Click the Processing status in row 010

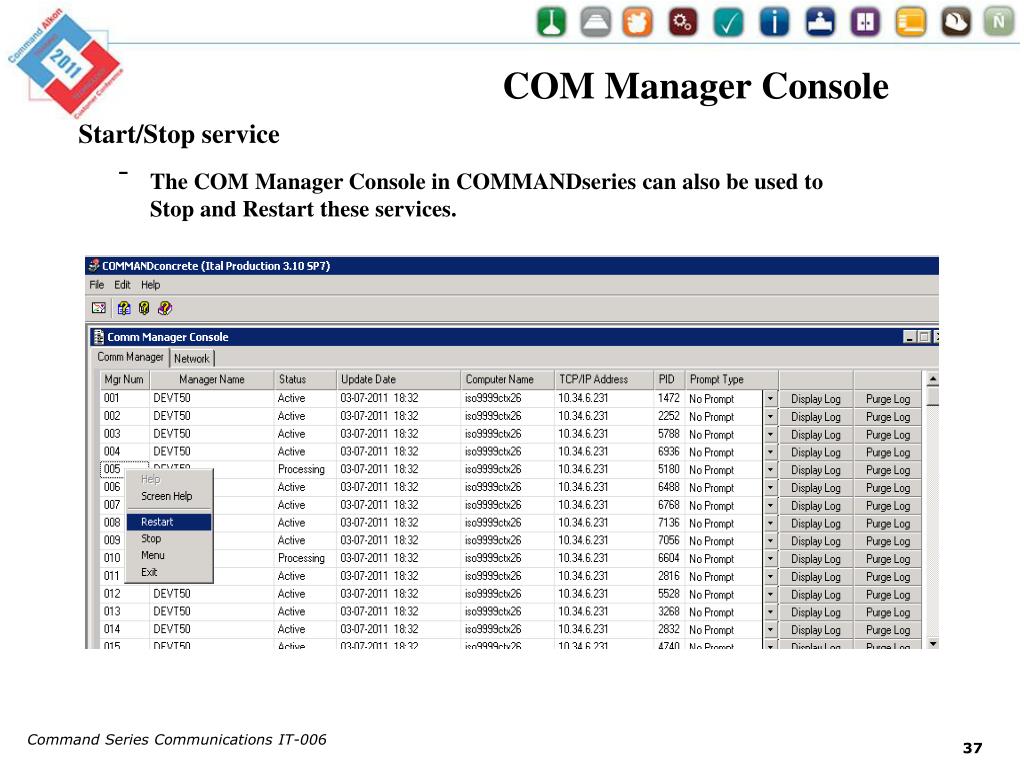(301, 558)
